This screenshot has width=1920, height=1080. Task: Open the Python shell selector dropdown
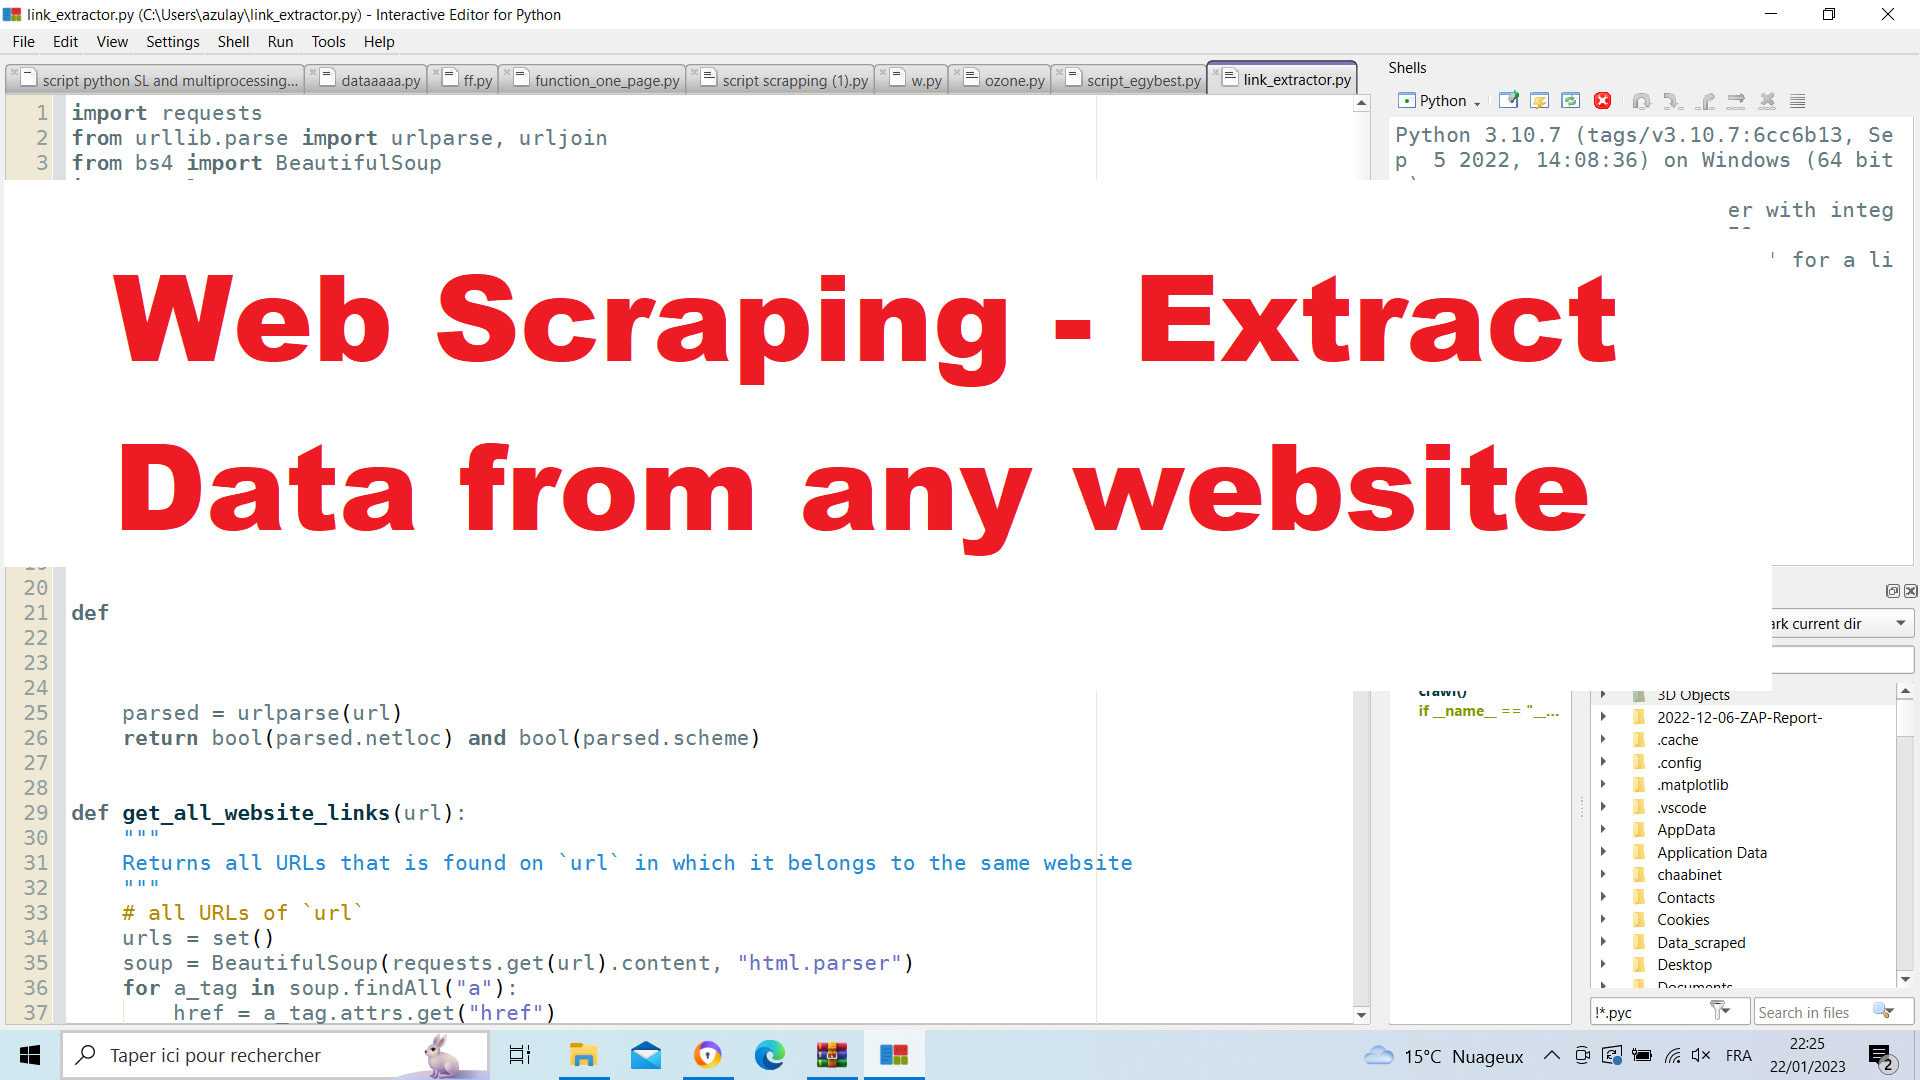pyautogui.click(x=1439, y=101)
